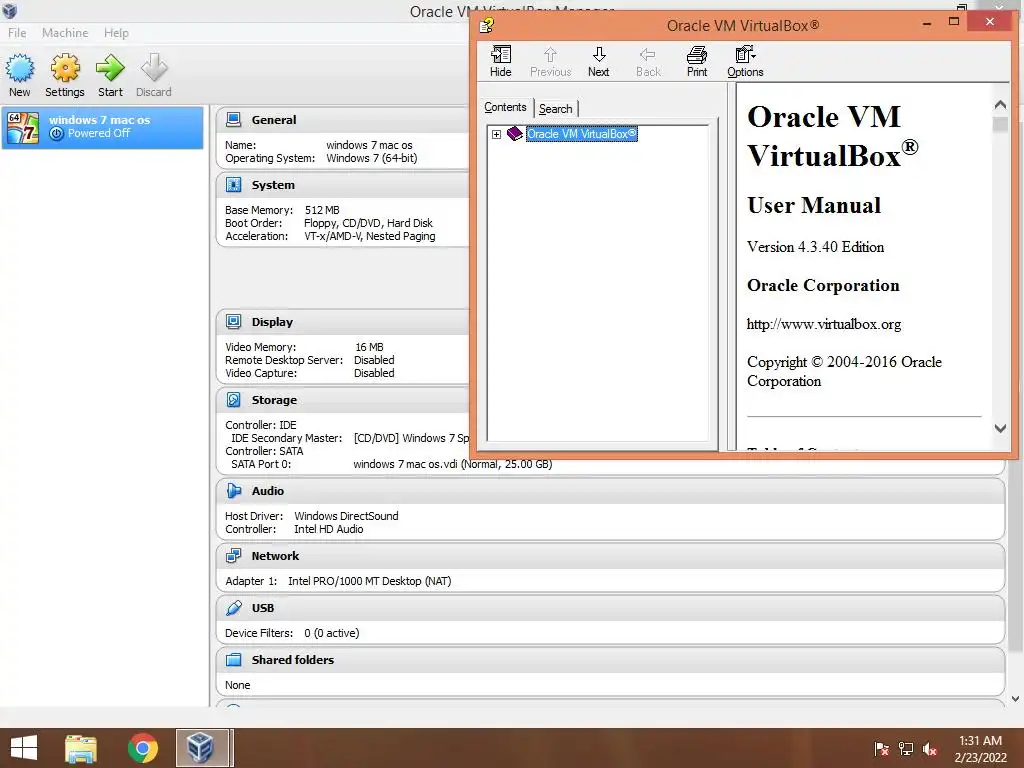
Task: Click the VirtualBox taskbar button
Action: 202,748
